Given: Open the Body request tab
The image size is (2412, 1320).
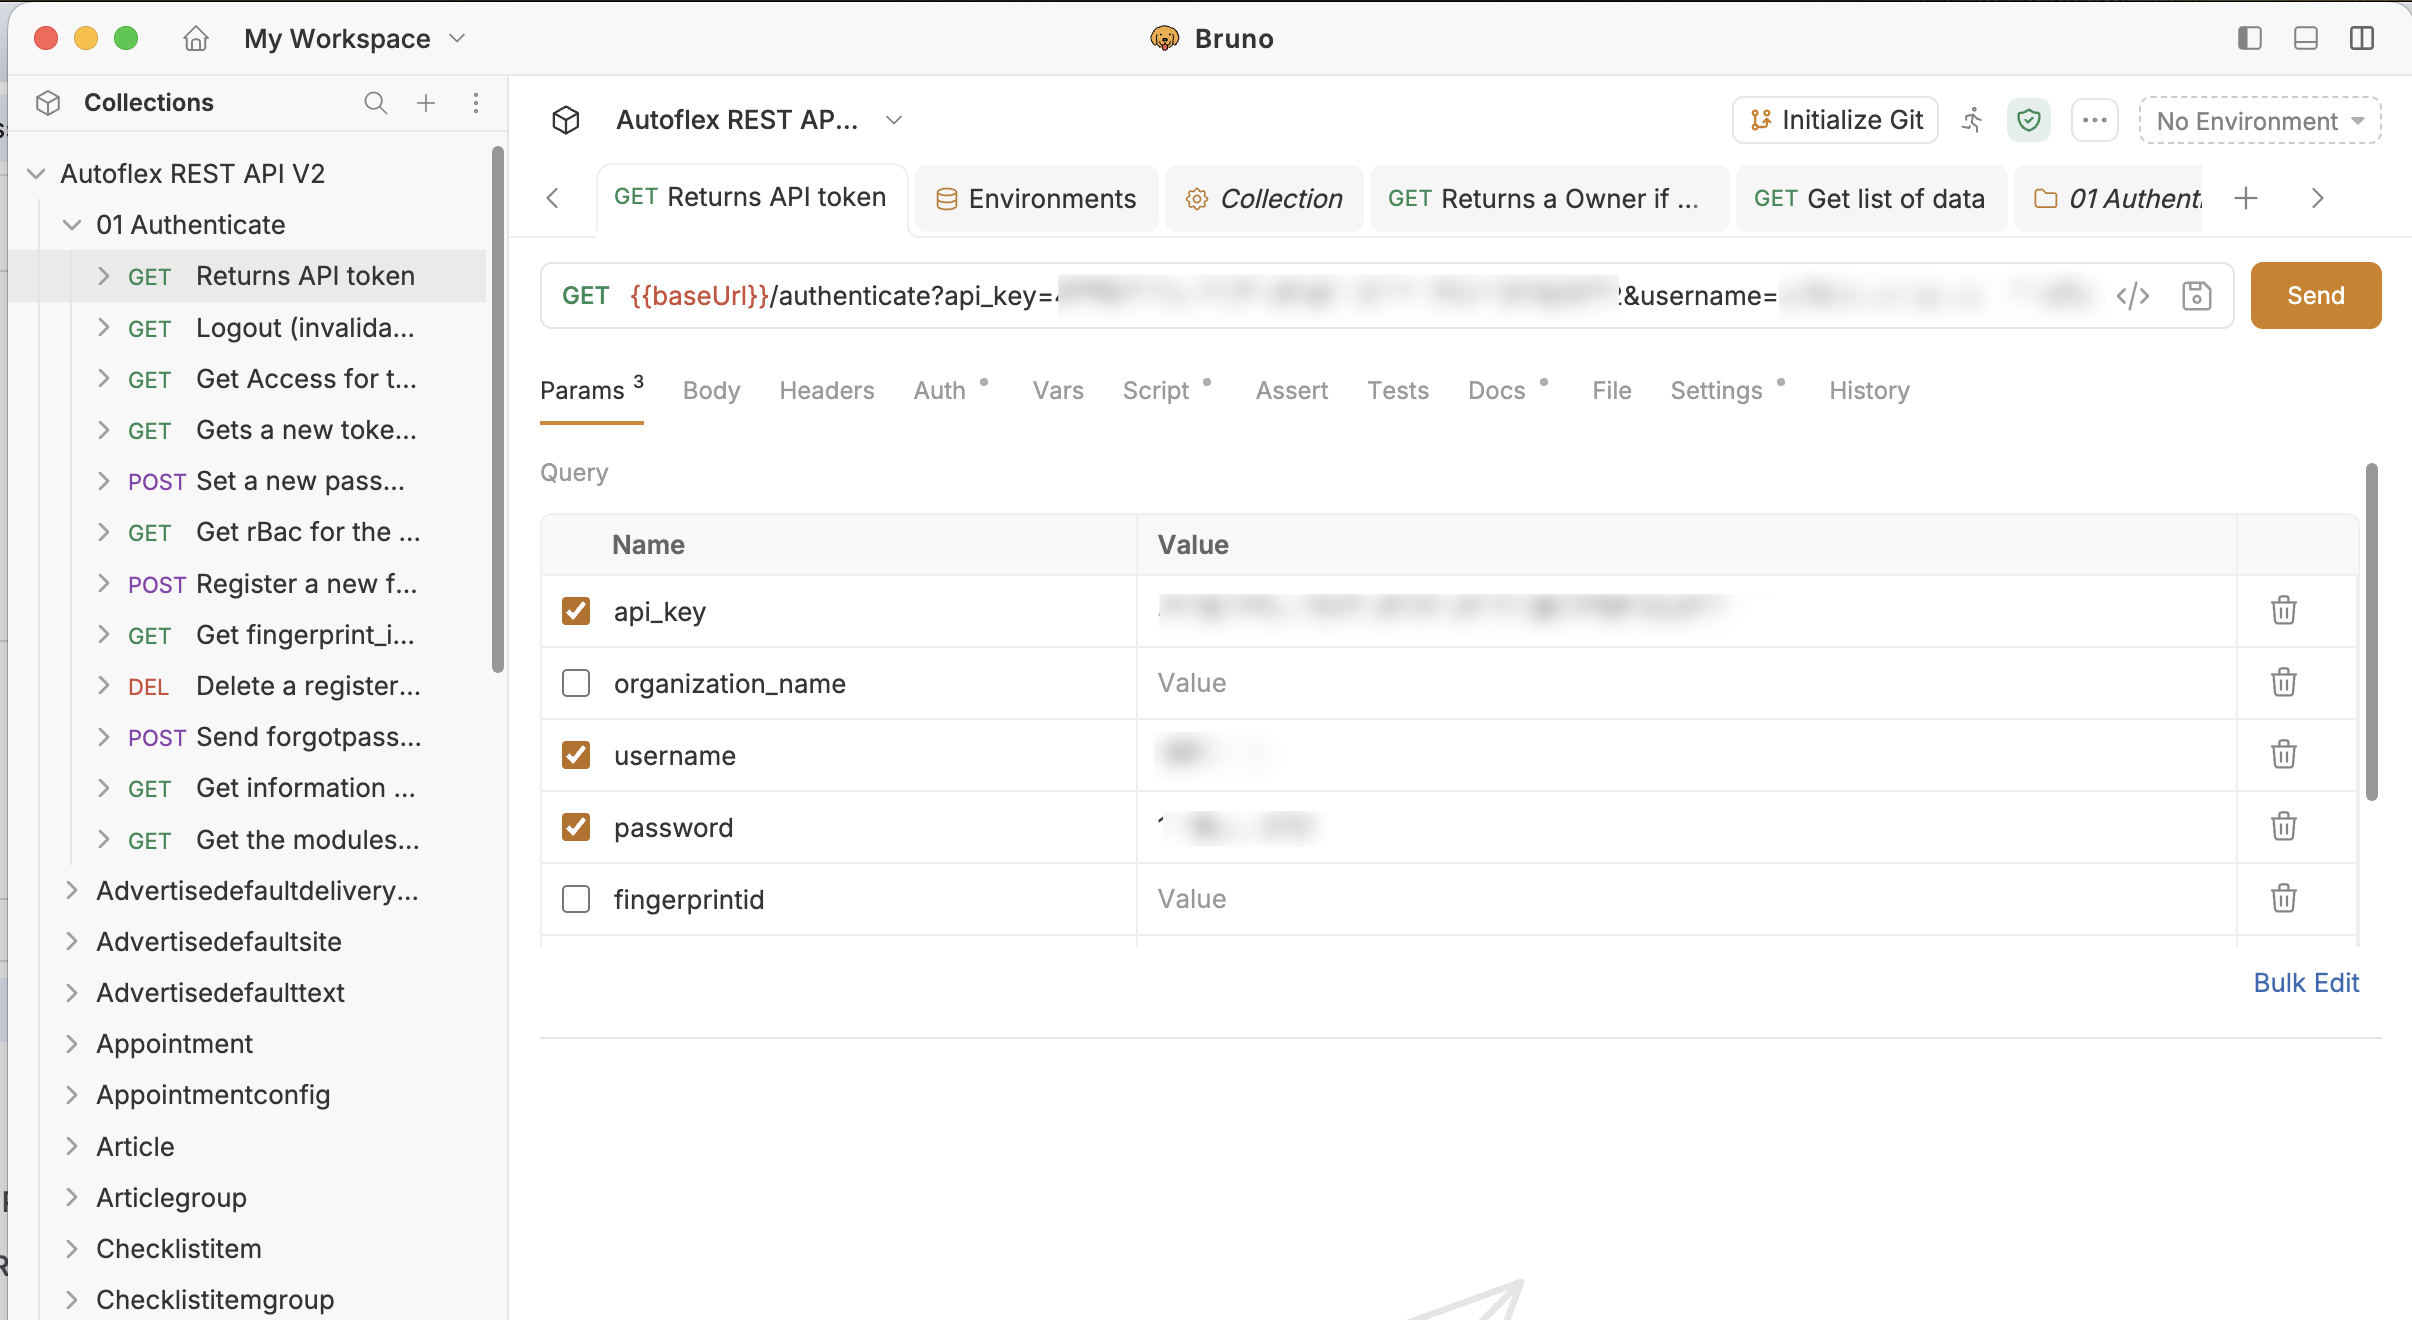Looking at the screenshot, I should coord(712,391).
